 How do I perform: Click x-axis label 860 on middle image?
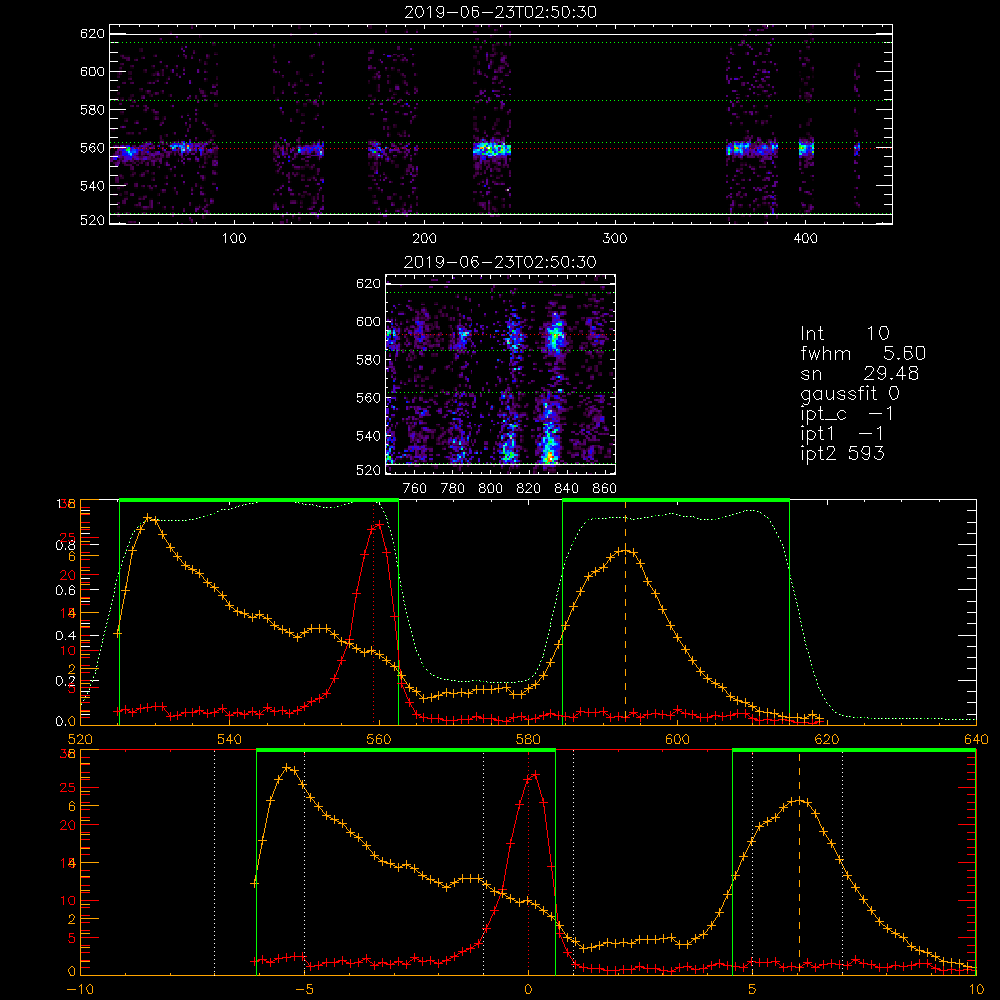[x=605, y=489]
